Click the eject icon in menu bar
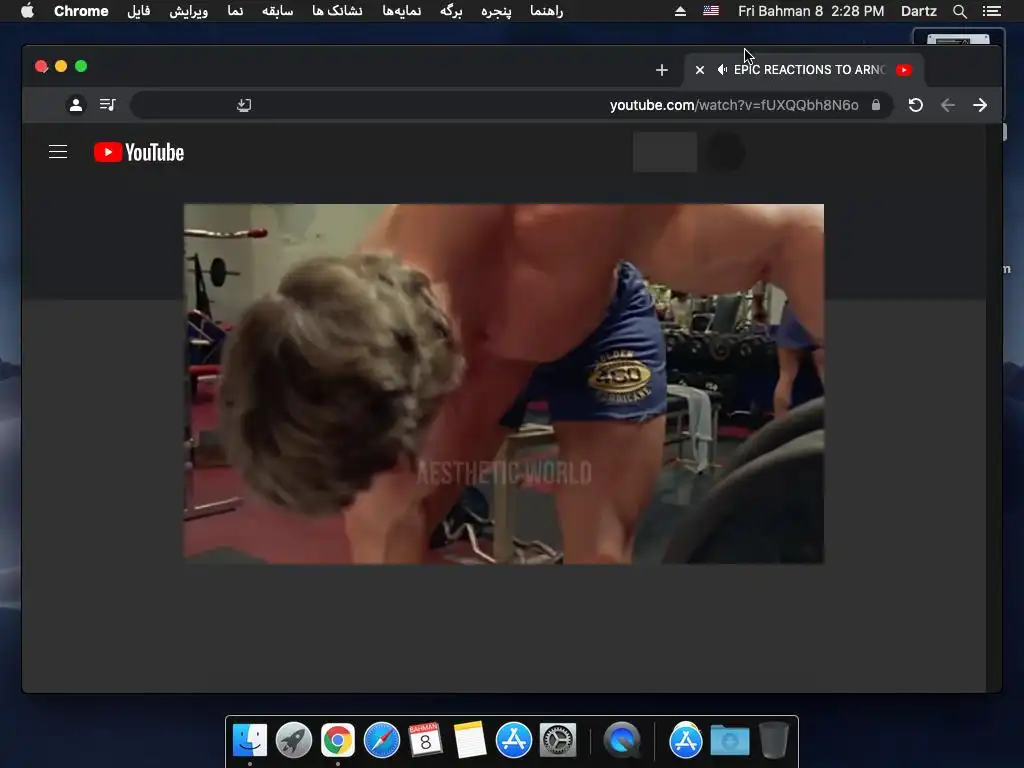Image resolution: width=1024 pixels, height=768 pixels. [x=680, y=11]
